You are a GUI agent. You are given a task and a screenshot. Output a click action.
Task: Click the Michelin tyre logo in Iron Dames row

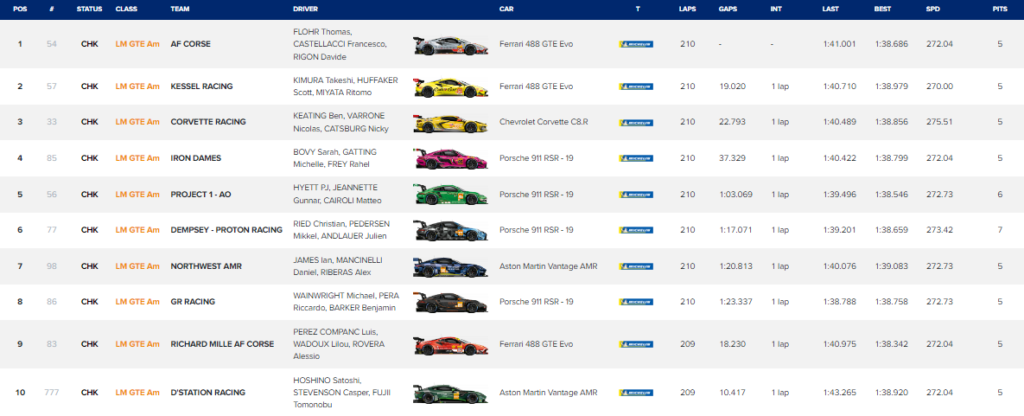(636, 158)
